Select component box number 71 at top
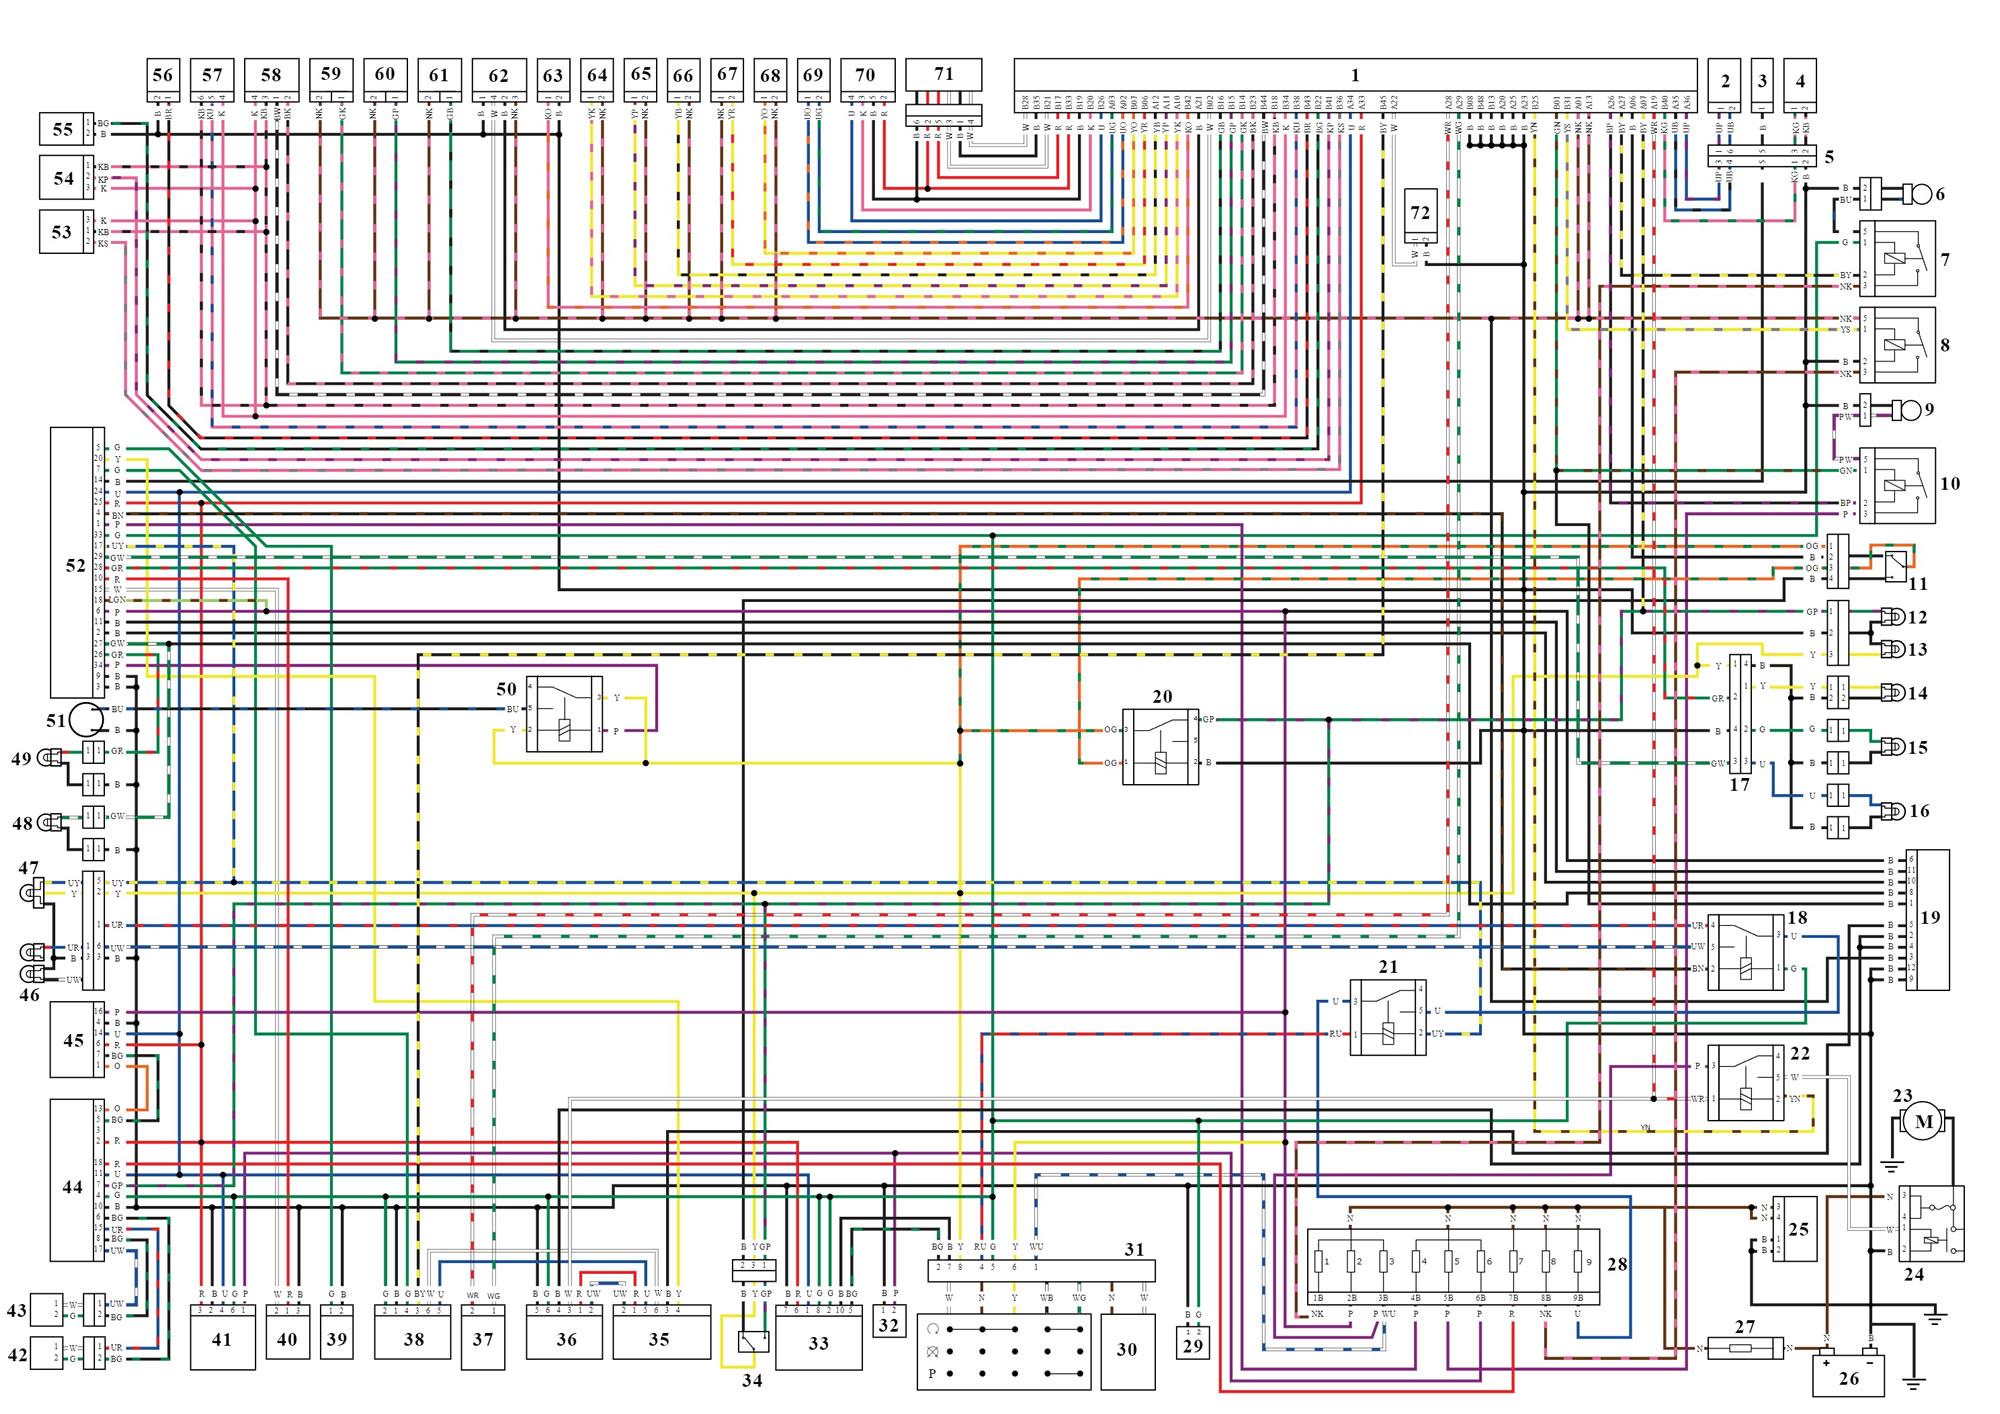Viewport: 2000px width, 1414px height. pos(944,75)
